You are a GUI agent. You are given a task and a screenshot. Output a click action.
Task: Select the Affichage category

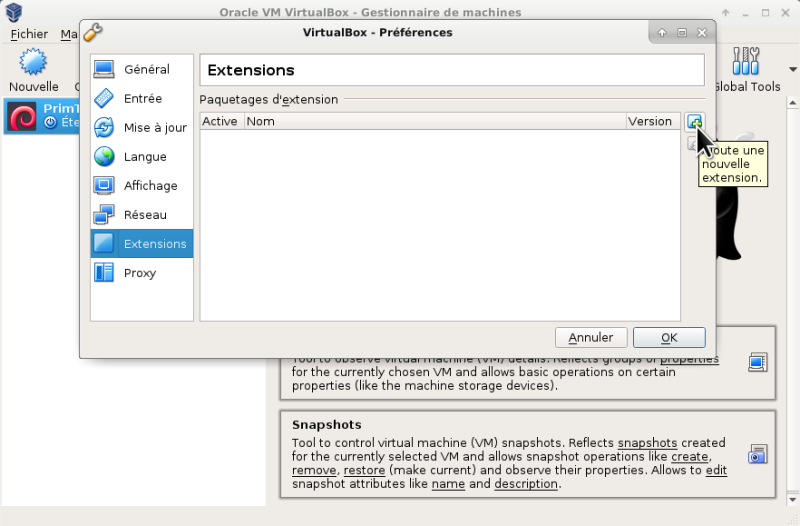[x=142, y=186]
